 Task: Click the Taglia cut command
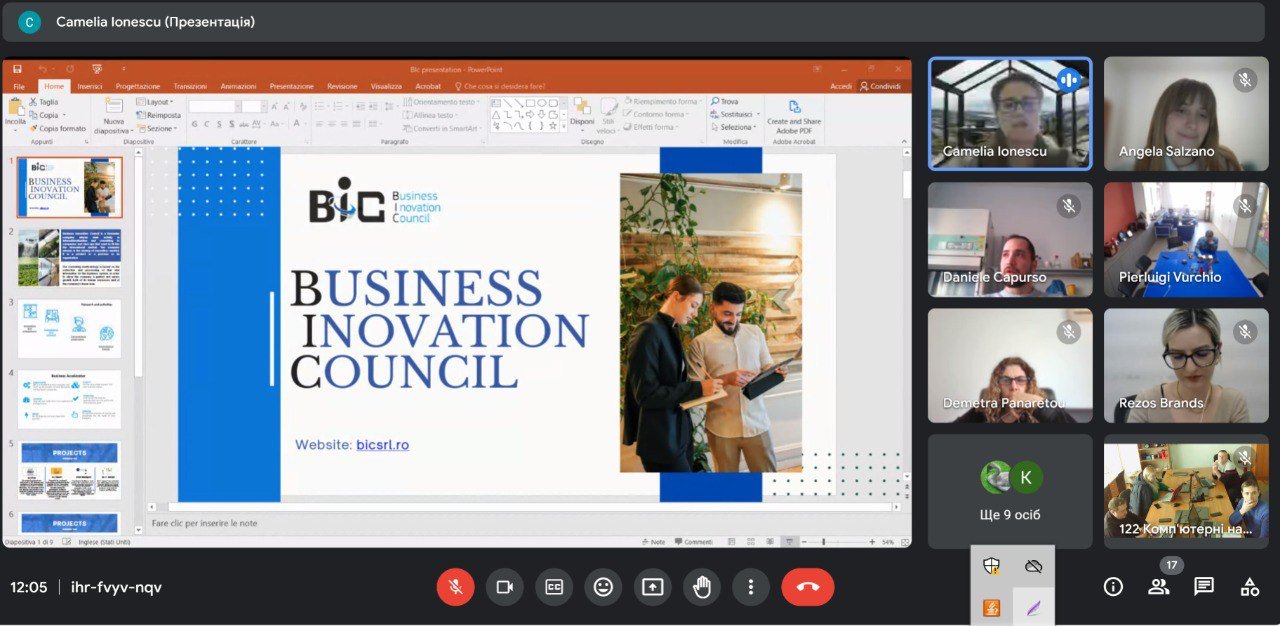click(x=44, y=102)
